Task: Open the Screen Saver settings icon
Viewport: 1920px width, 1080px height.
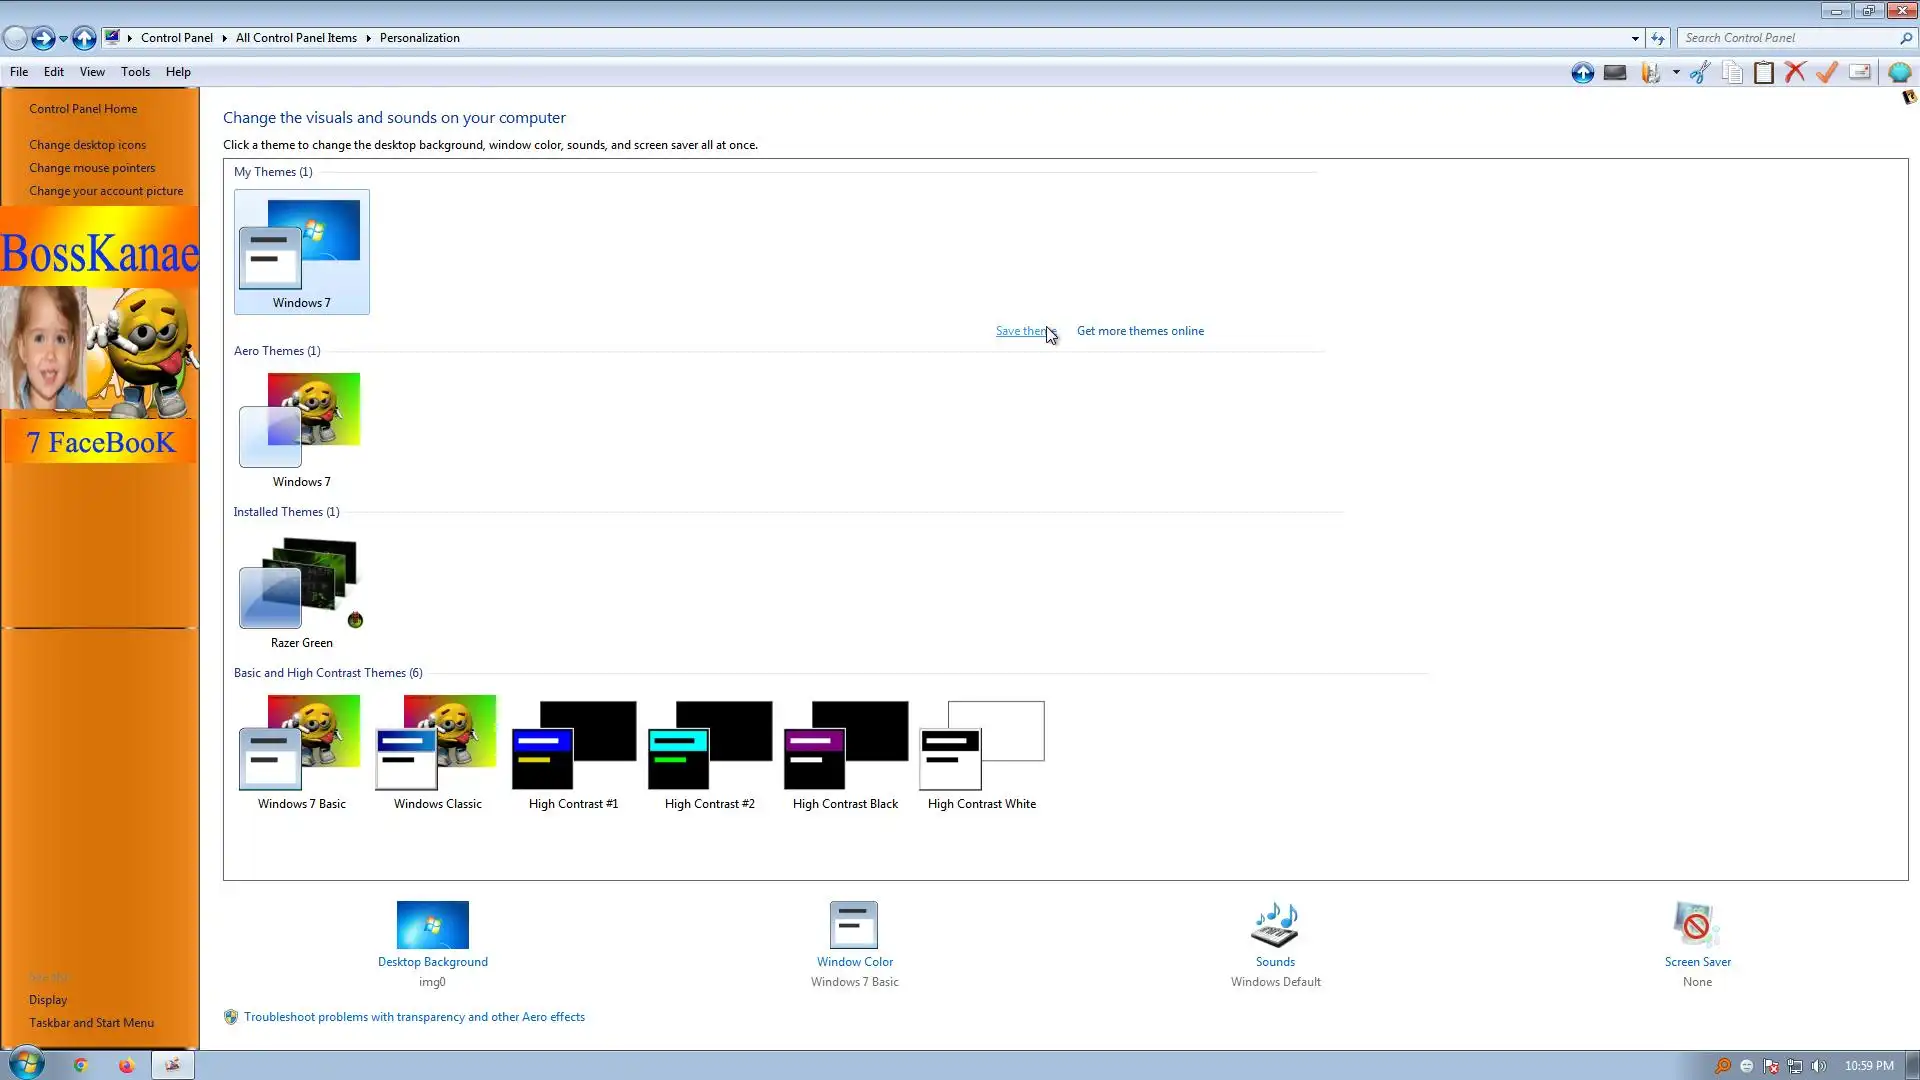Action: point(1697,925)
